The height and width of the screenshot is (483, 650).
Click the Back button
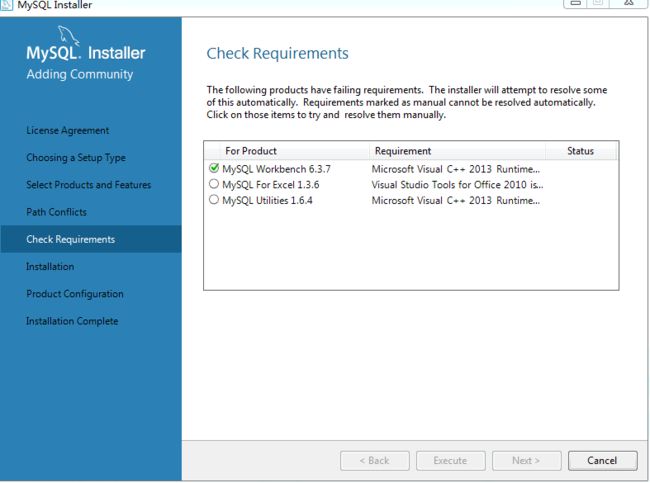point(375,461)
